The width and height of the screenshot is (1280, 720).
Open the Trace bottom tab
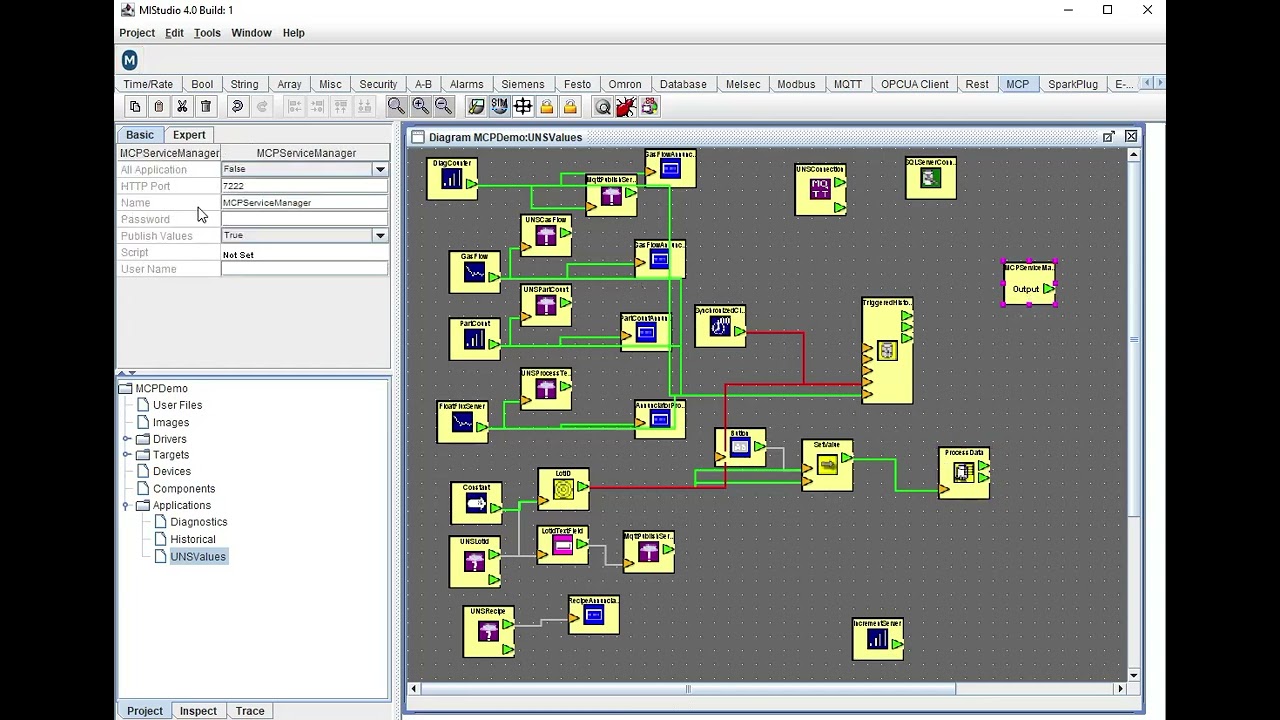pyautogui.click(x=250, y=711)
